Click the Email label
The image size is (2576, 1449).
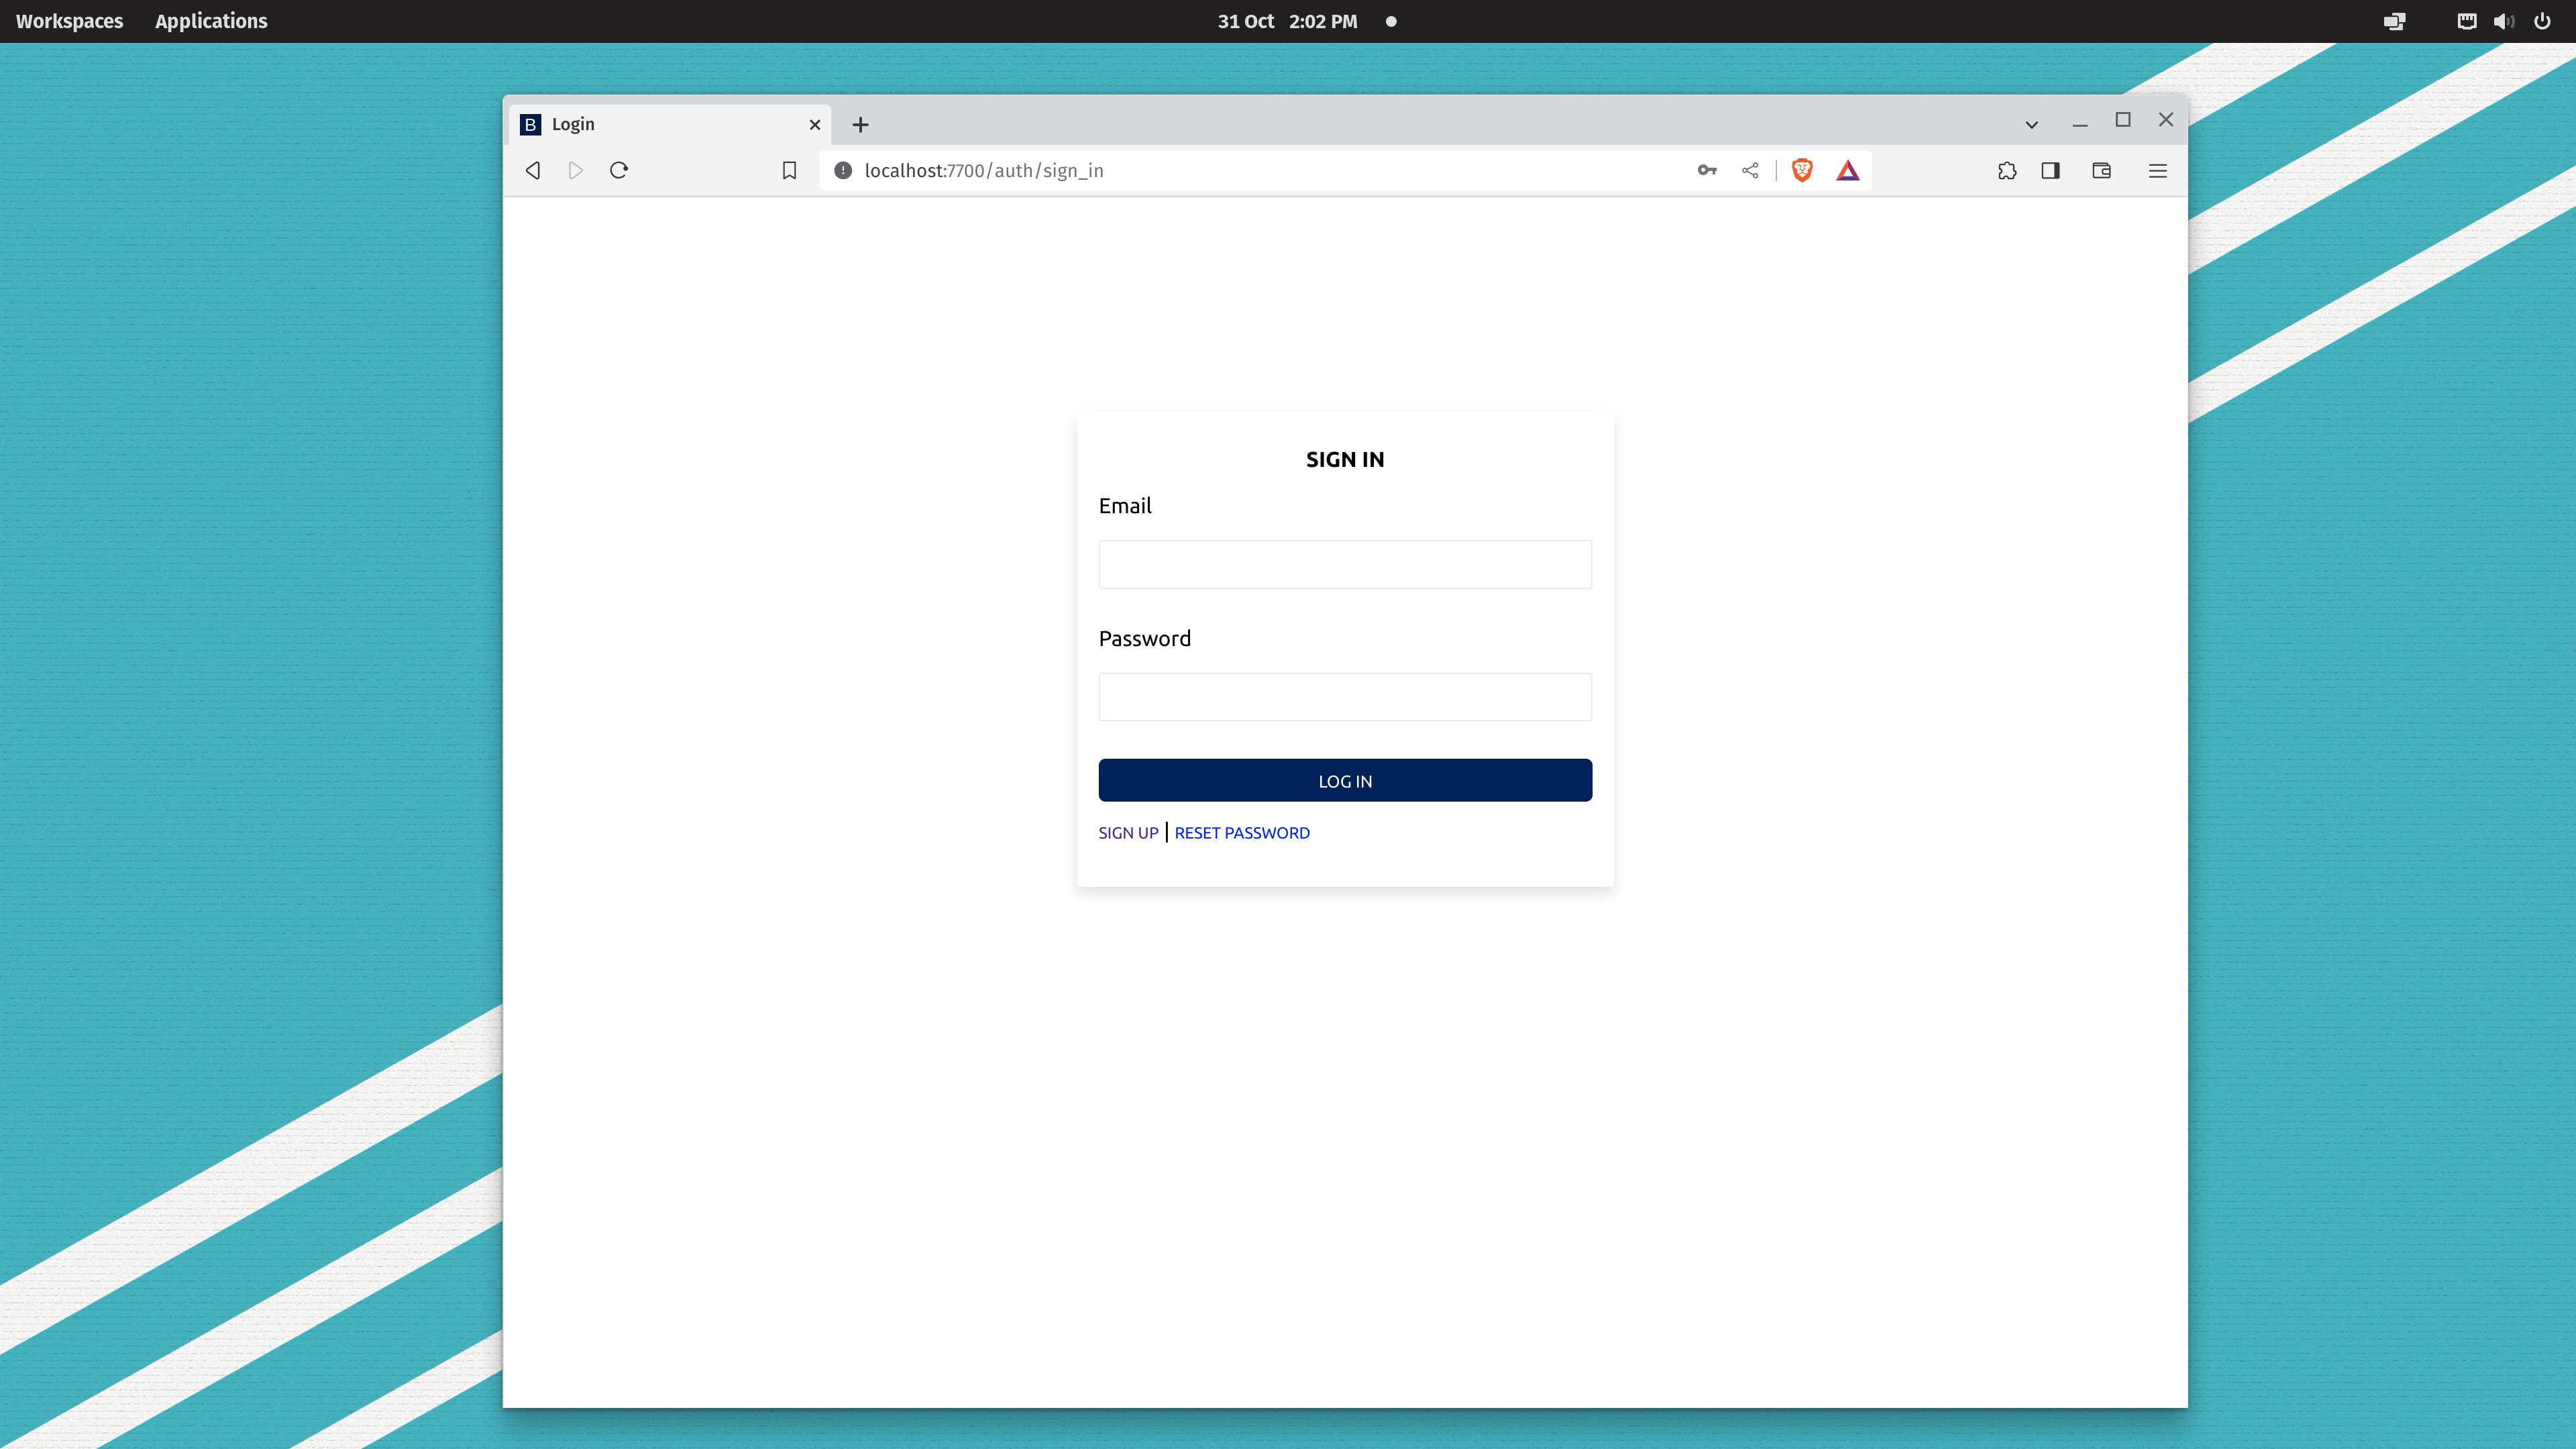(x=1125, y=506)
